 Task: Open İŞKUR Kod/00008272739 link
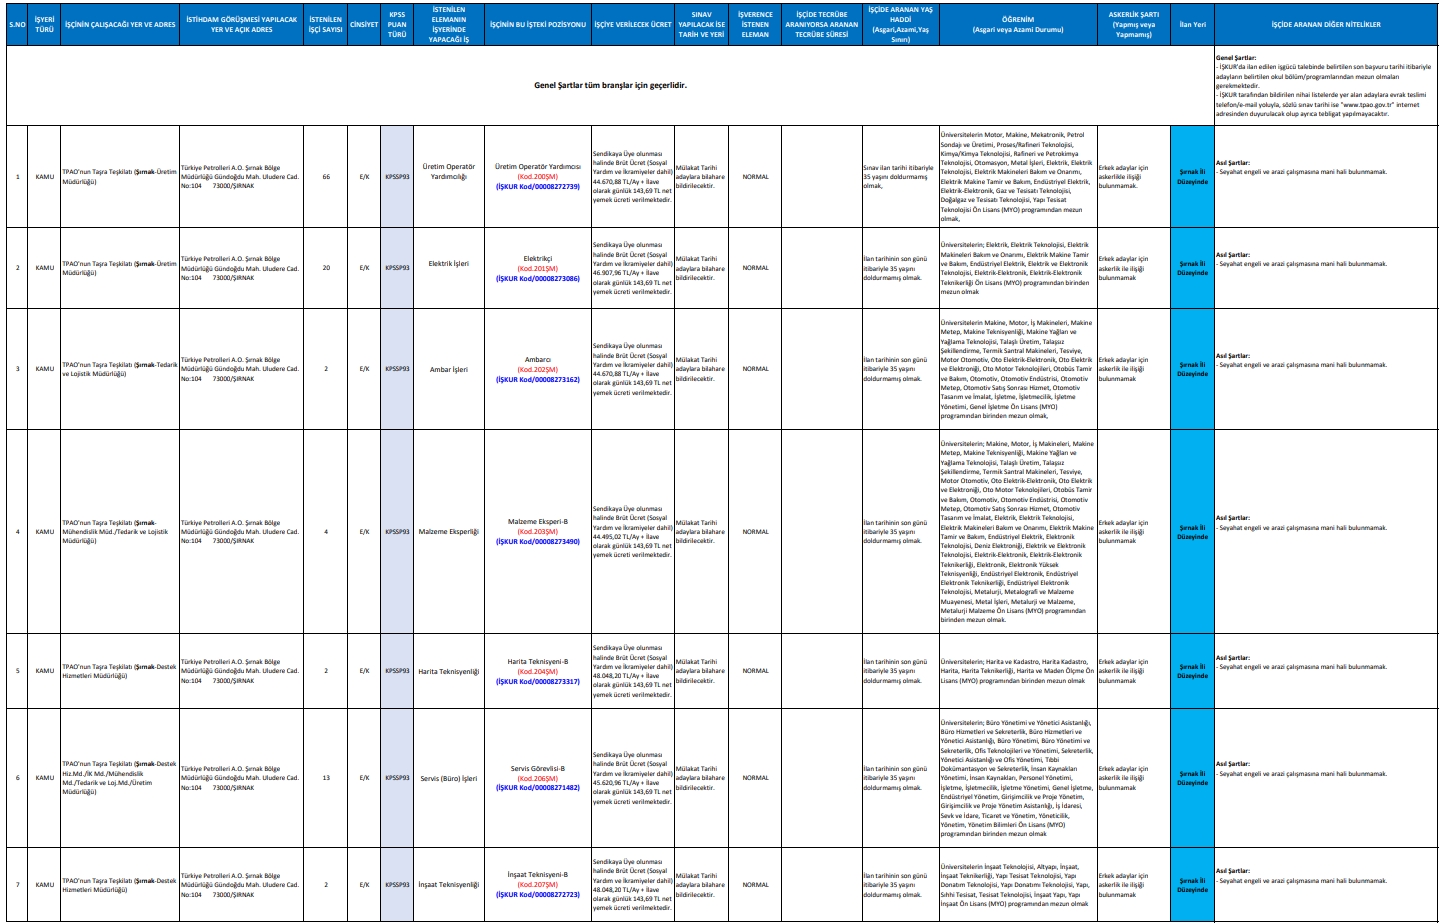[538, 187]
